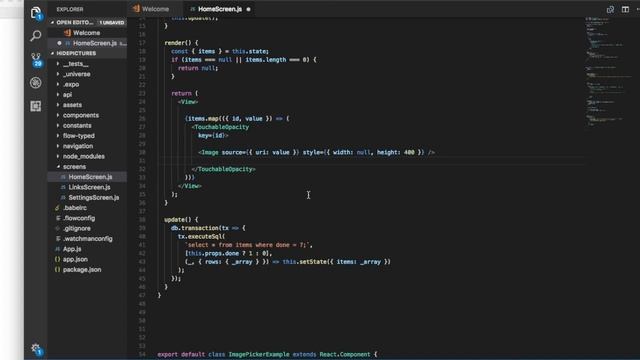Expand the components folder
The image size is (640, 360).
click(88, 115)
